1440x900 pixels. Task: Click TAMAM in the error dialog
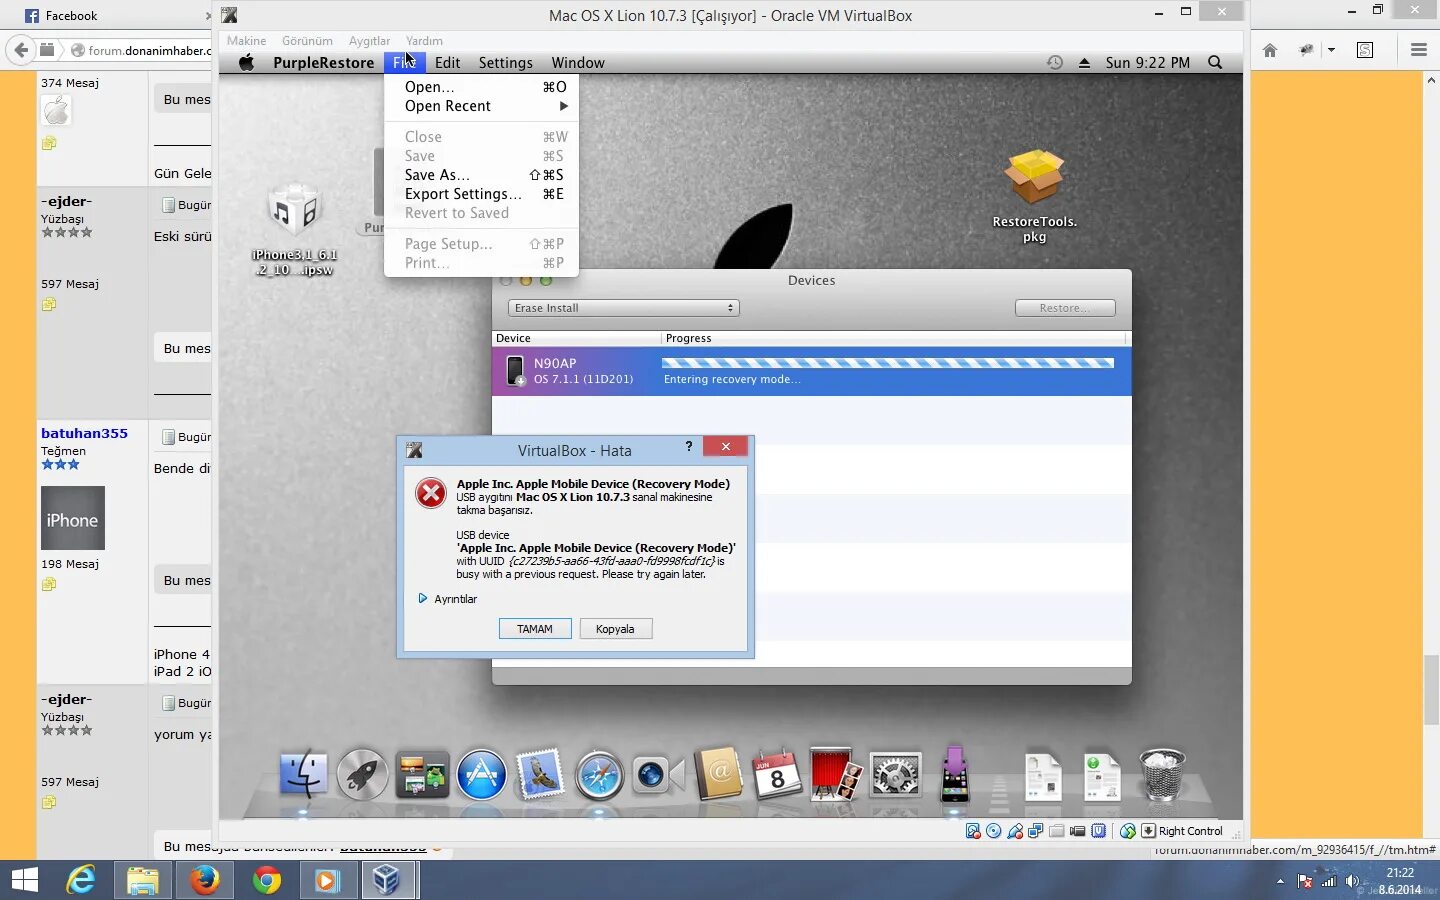click(x=535, y=629)
